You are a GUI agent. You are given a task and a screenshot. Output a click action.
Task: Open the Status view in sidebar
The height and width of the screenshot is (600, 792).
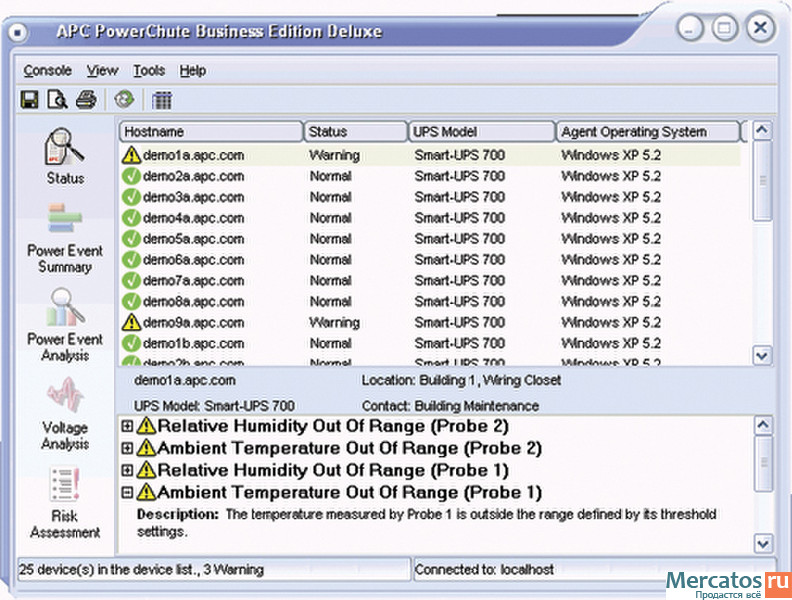click(x=65, y=156)
